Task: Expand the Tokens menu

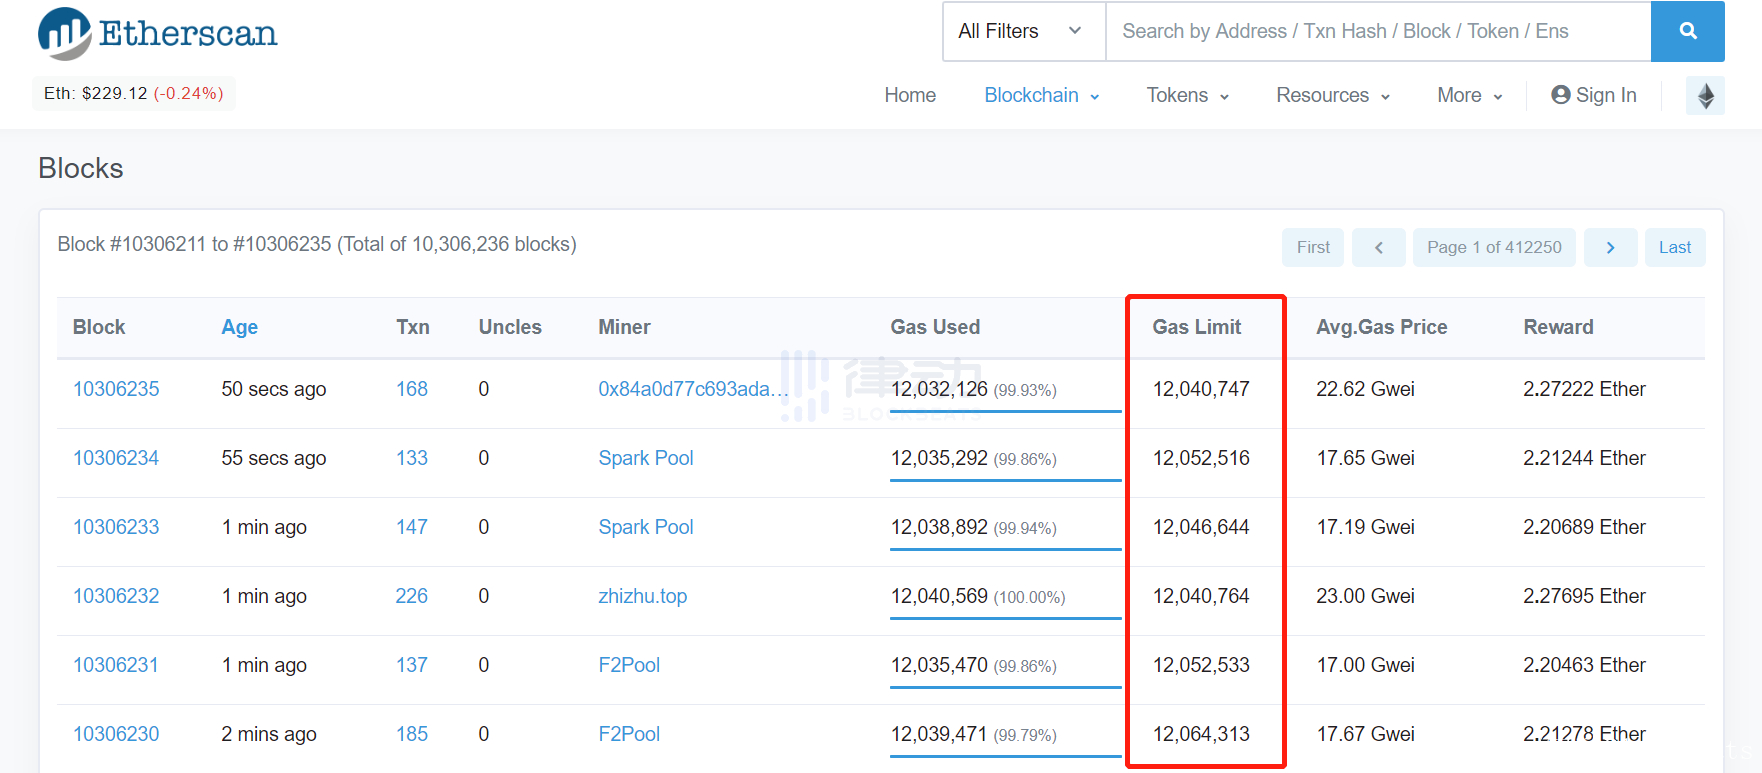Action: click(x=1188, y=95)
